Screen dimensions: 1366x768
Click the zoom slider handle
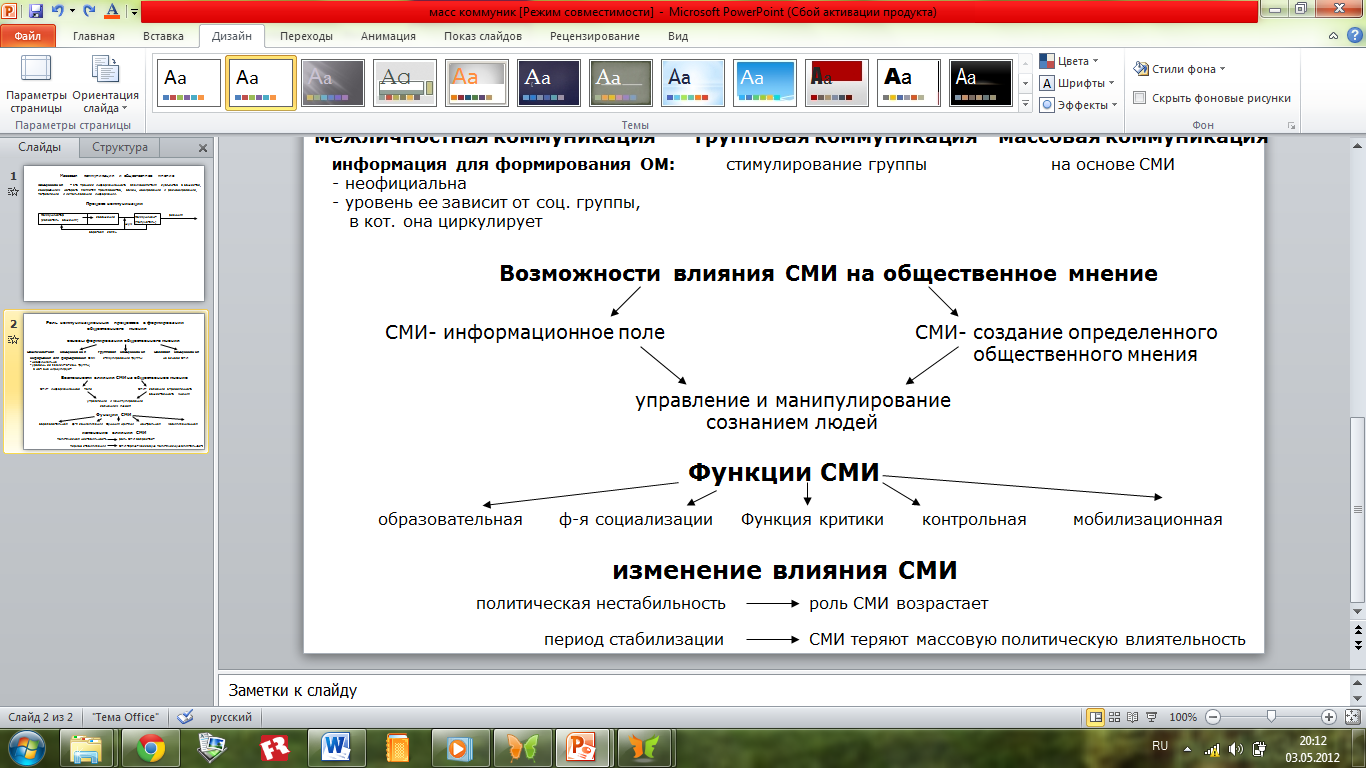(1271, 717)
